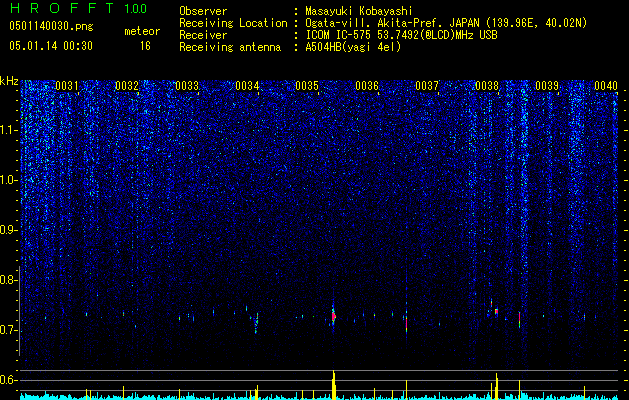Screen dimensions: 629x400
Task: Select the Ogata-vill. Akita-Pref. JAPAN location text
Action: click(x=446, y=23)
